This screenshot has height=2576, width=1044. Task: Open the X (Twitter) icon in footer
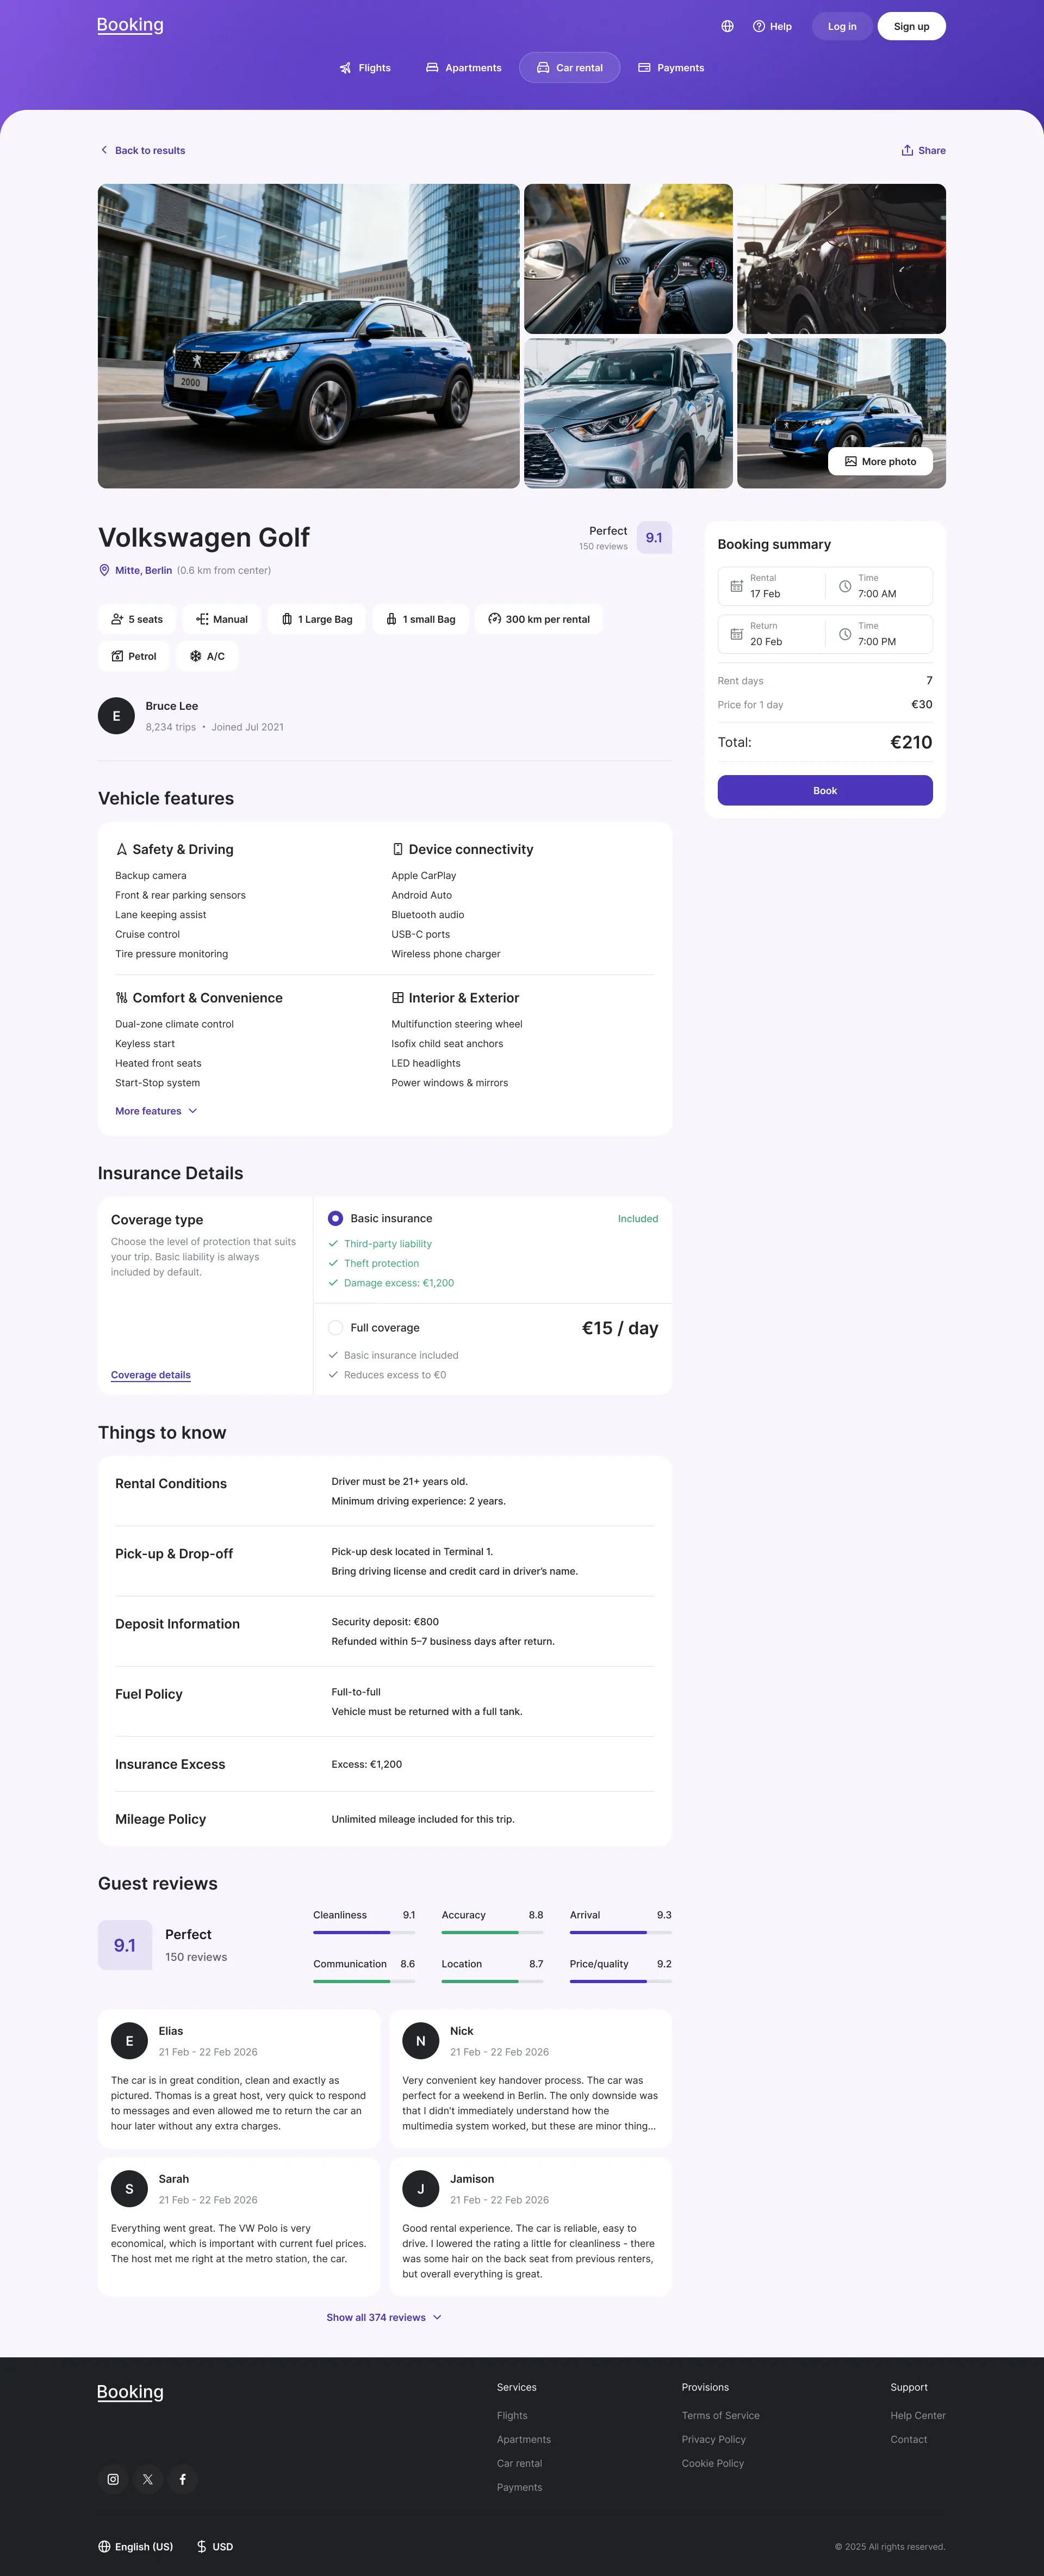point(148,2479)
